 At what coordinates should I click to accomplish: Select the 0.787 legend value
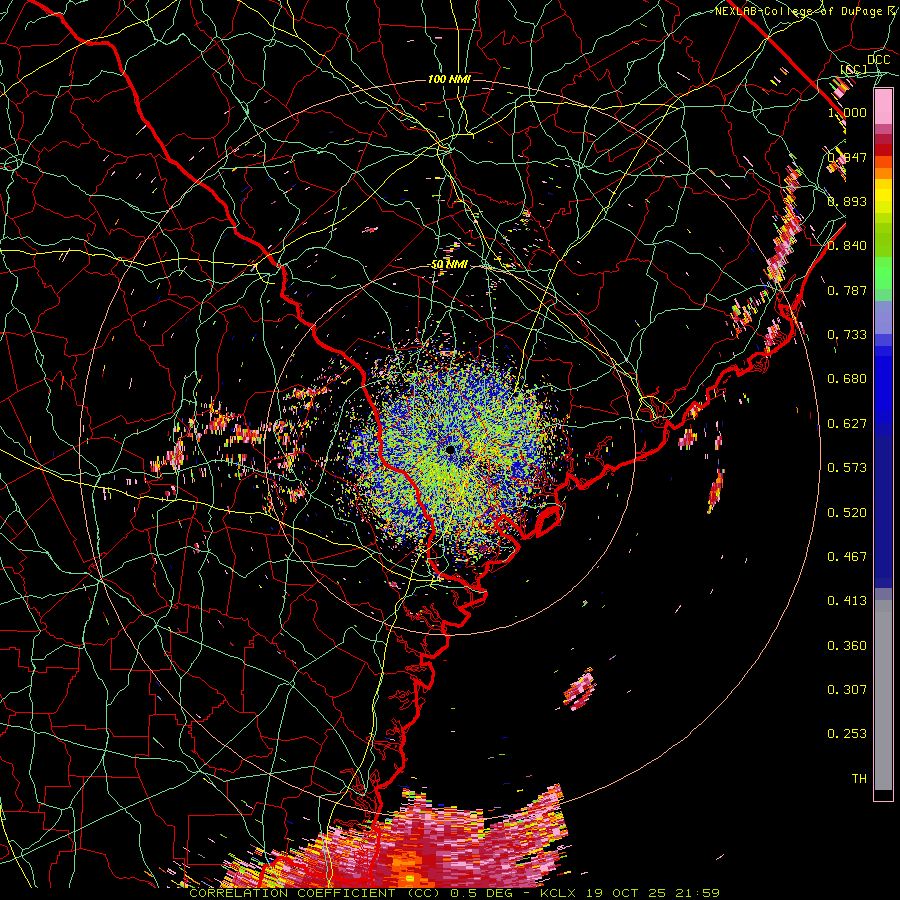[847, 290]
